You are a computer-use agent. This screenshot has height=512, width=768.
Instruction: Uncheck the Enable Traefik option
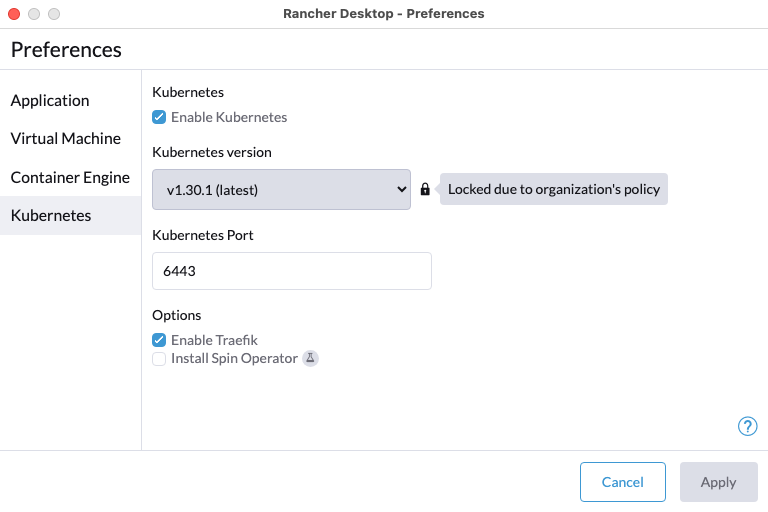[159, 340]
